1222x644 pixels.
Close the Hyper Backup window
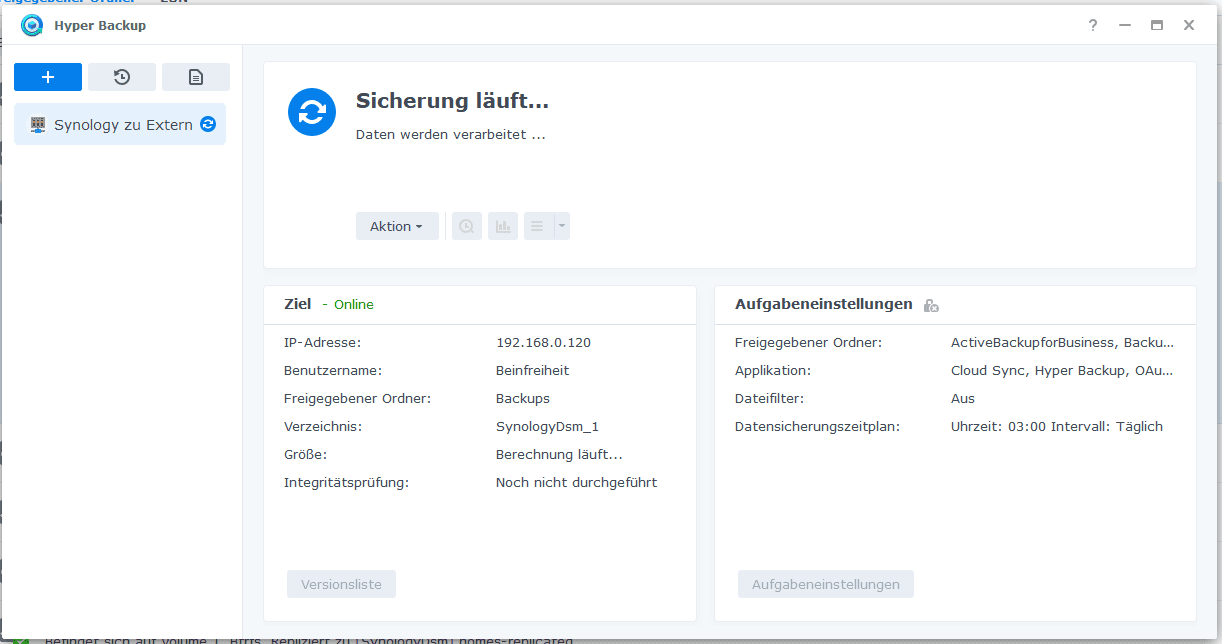point(1189,25)
